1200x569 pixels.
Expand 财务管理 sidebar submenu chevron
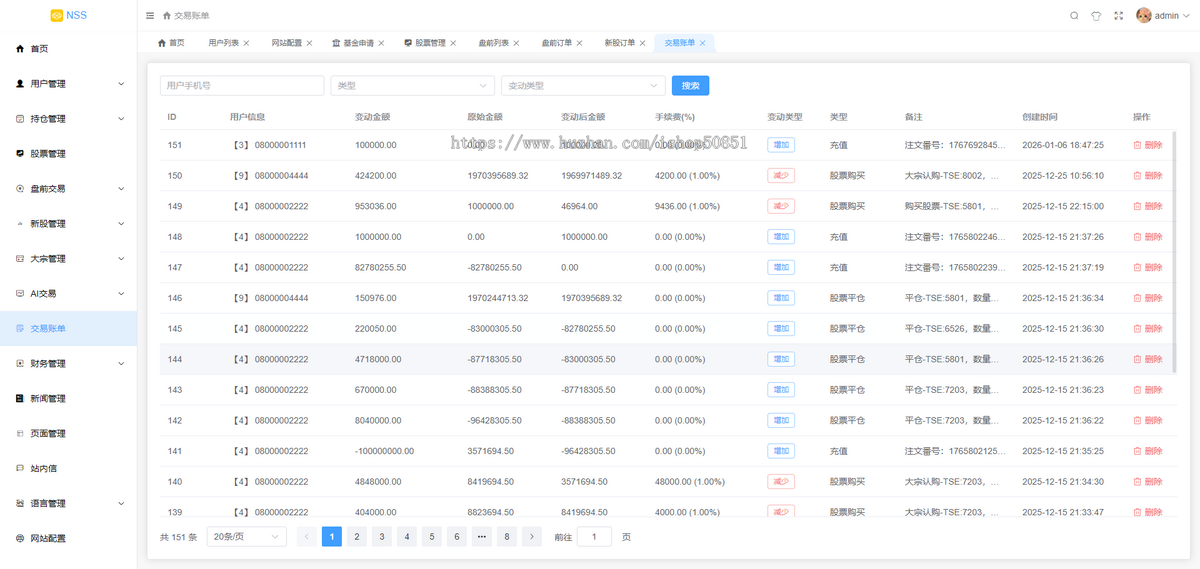121,364
